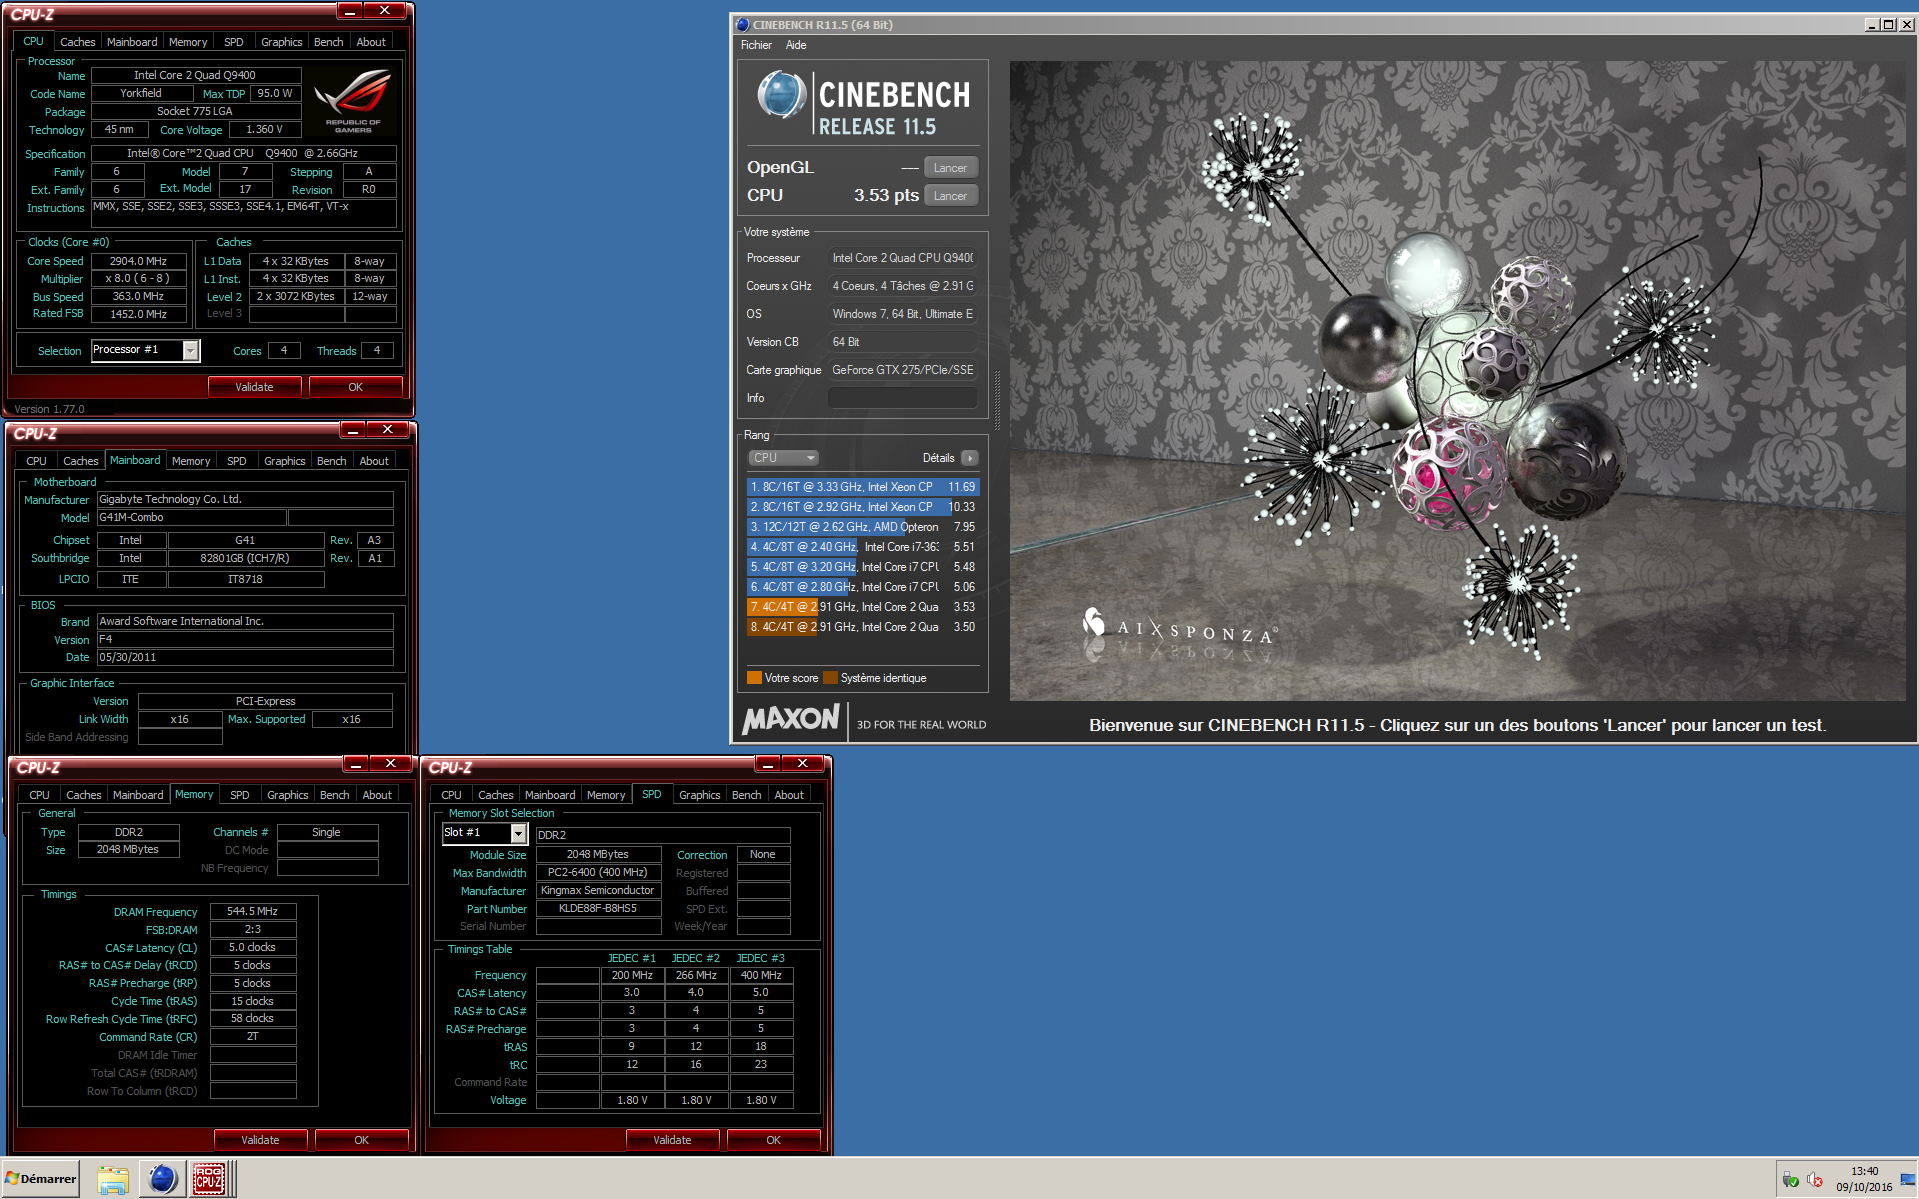Click the processor name Intel Core 2 Quad Q9400
1919x1199 pixels.
(x=195, y=75)
